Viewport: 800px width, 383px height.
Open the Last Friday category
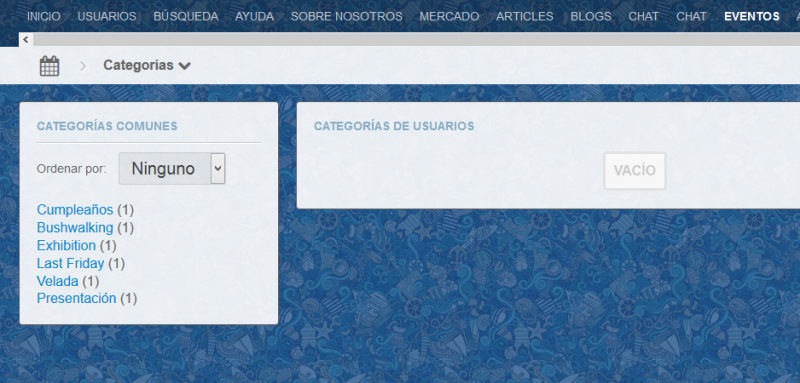(x=70, y=263)
